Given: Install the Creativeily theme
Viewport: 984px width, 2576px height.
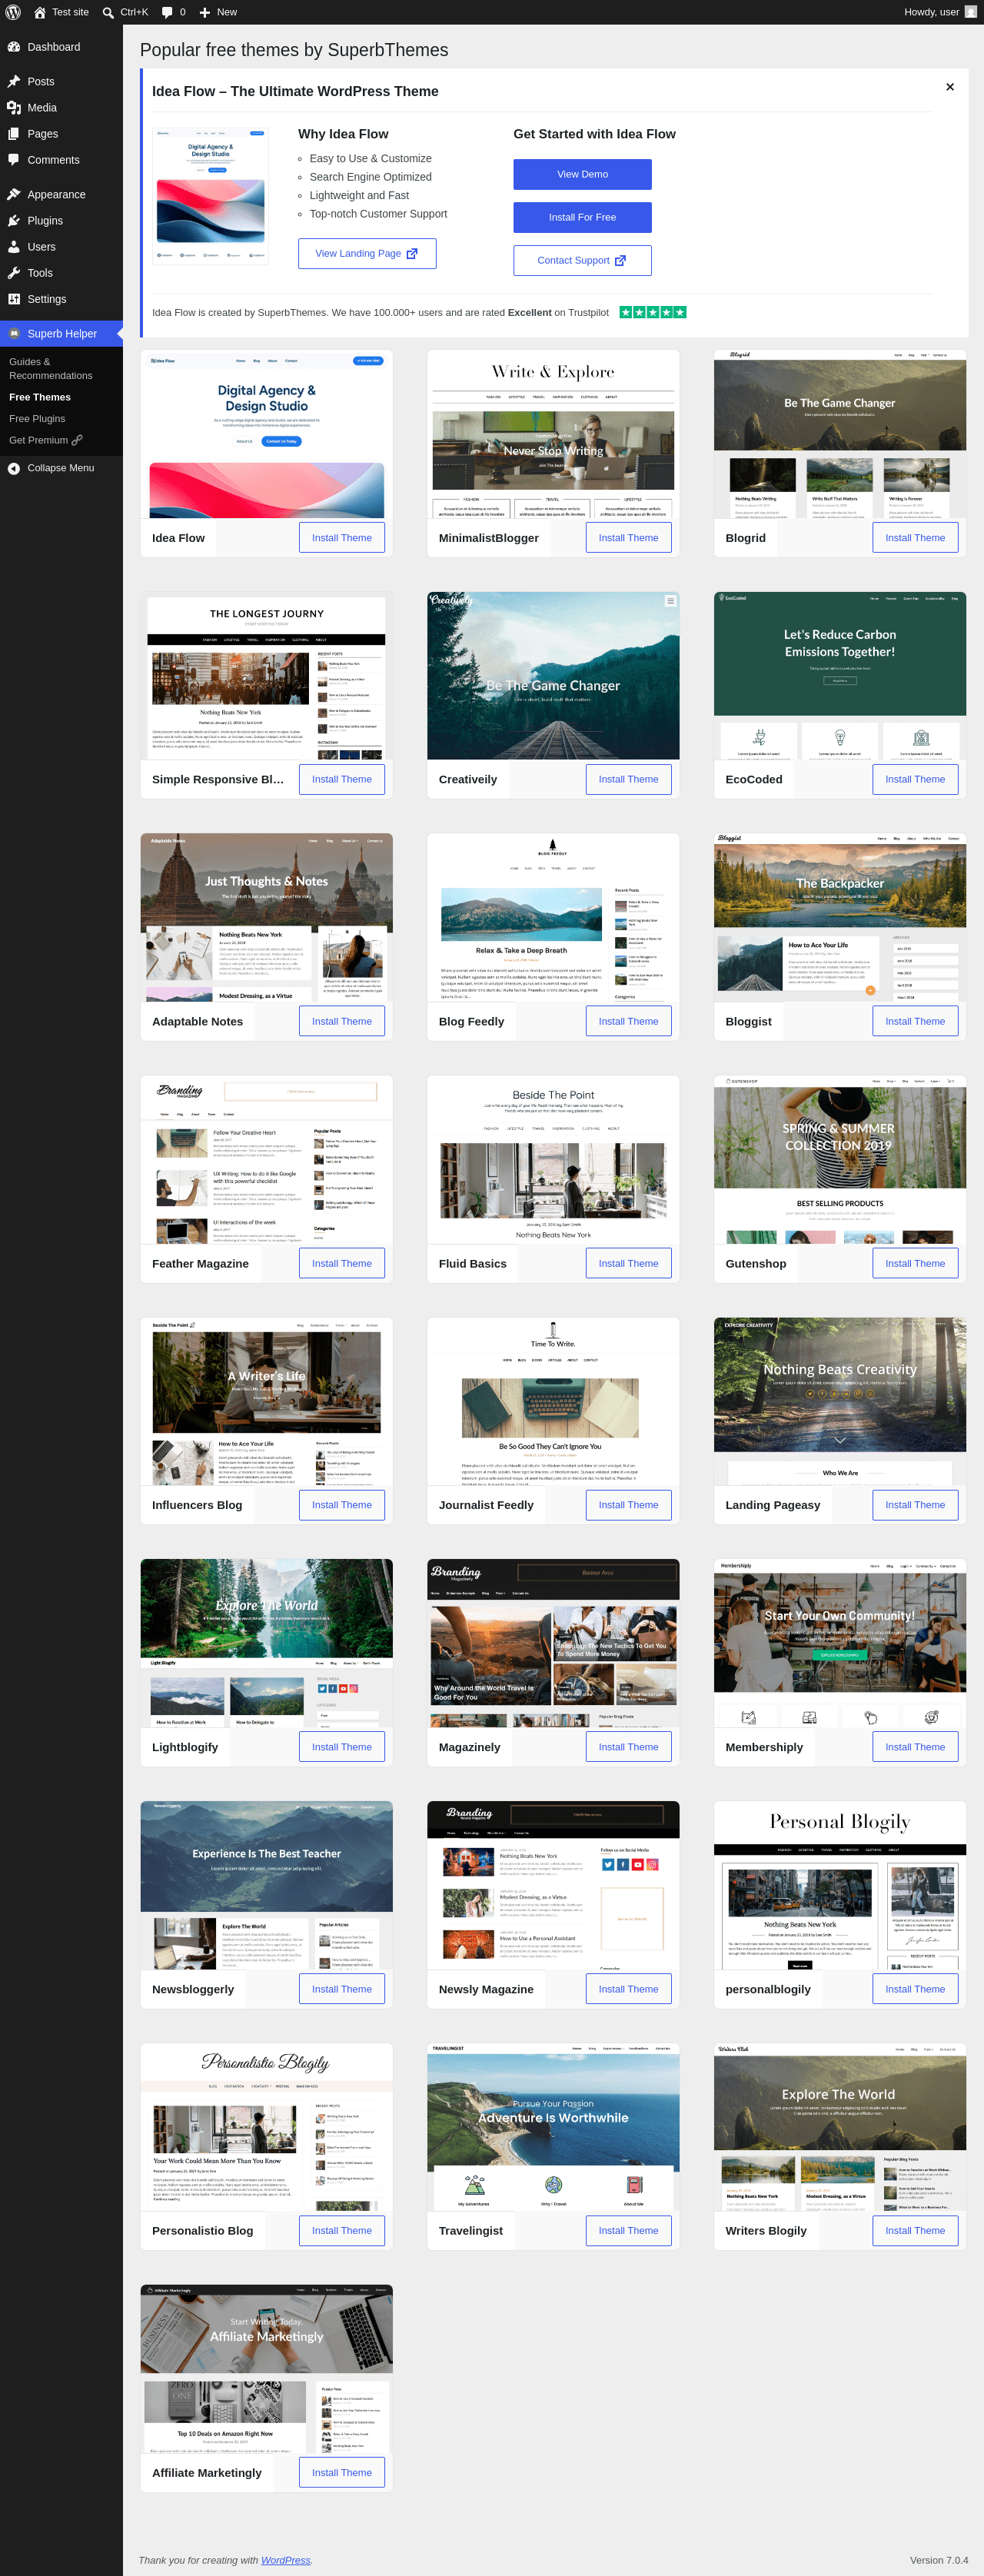Looking at the screenshot, I should [x=628, y=779].
